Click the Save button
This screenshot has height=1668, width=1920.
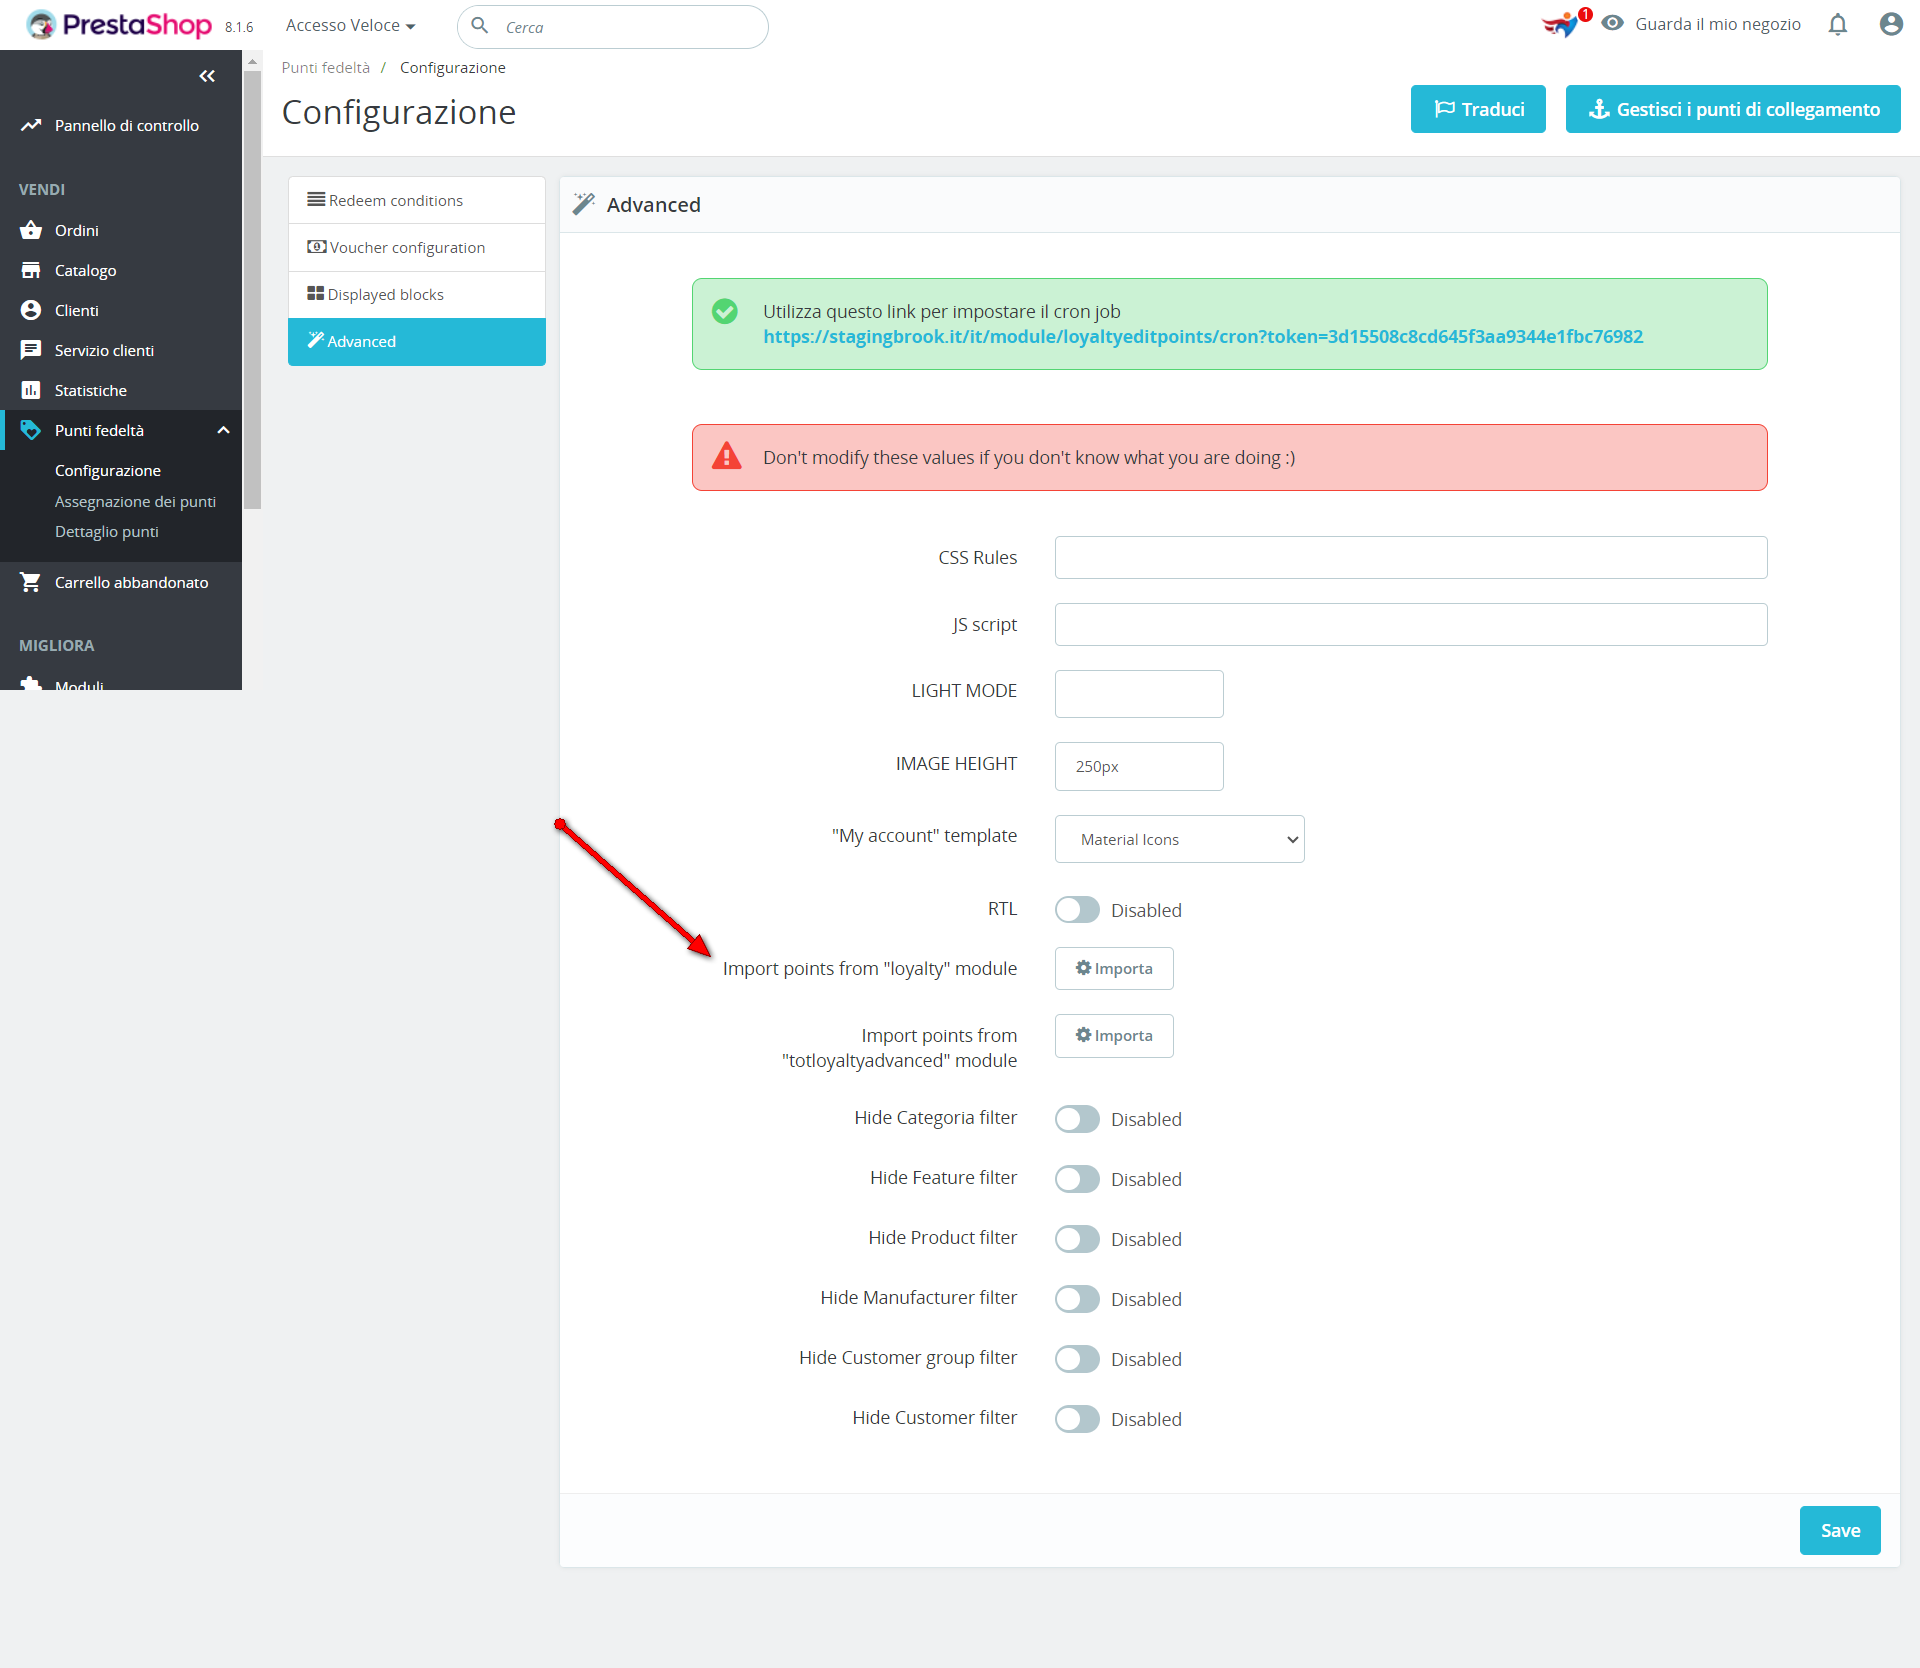1839,1530
